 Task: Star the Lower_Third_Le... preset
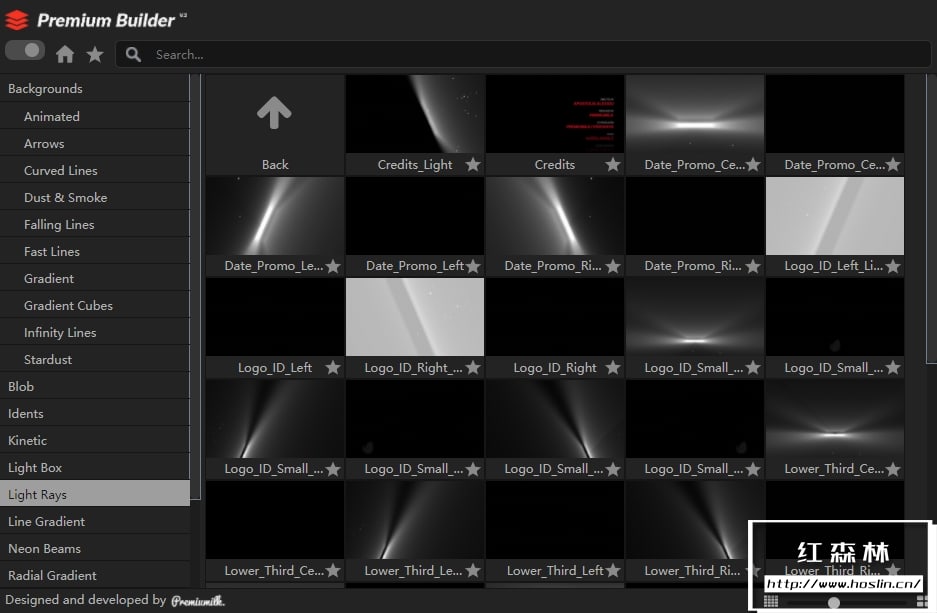(473, 571)
